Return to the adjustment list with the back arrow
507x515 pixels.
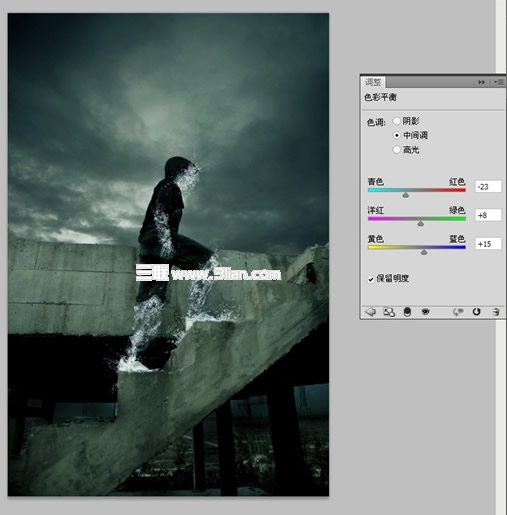coord(370,312)
